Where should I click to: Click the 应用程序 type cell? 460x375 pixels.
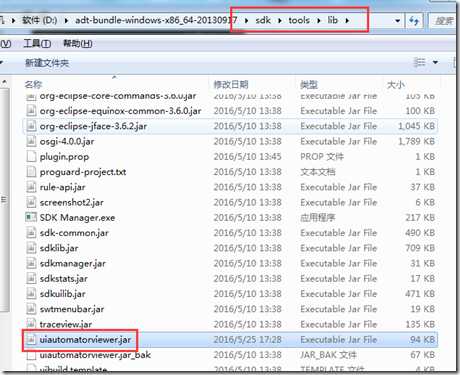(317, 217)
